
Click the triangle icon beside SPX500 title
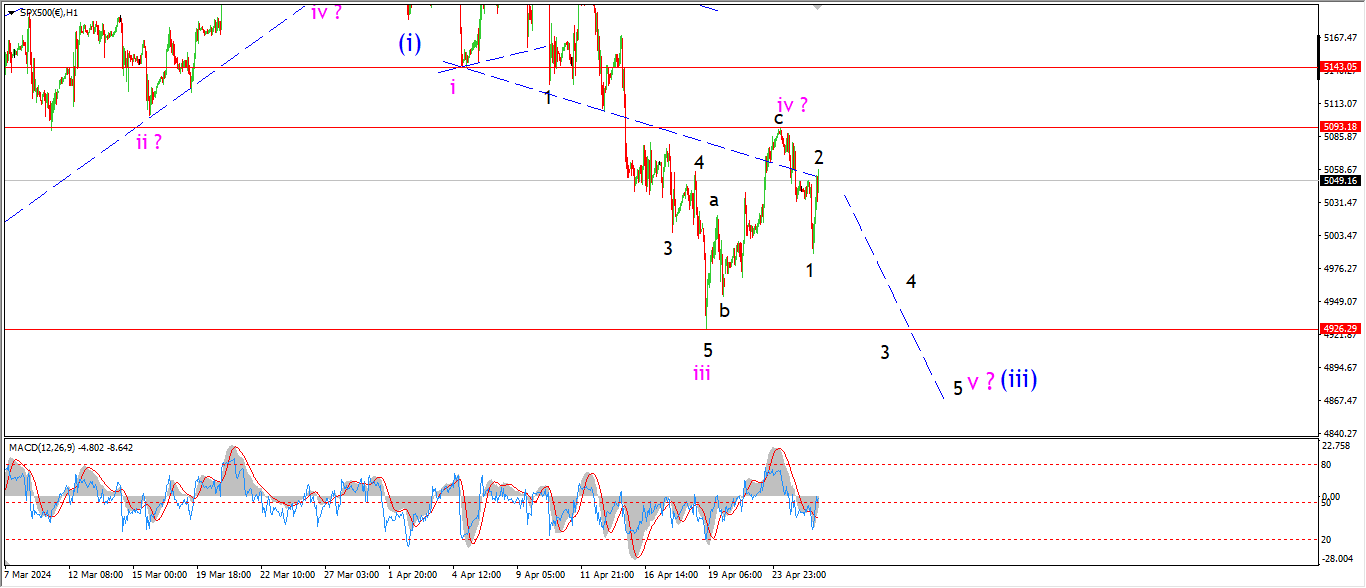click(11, 13)
